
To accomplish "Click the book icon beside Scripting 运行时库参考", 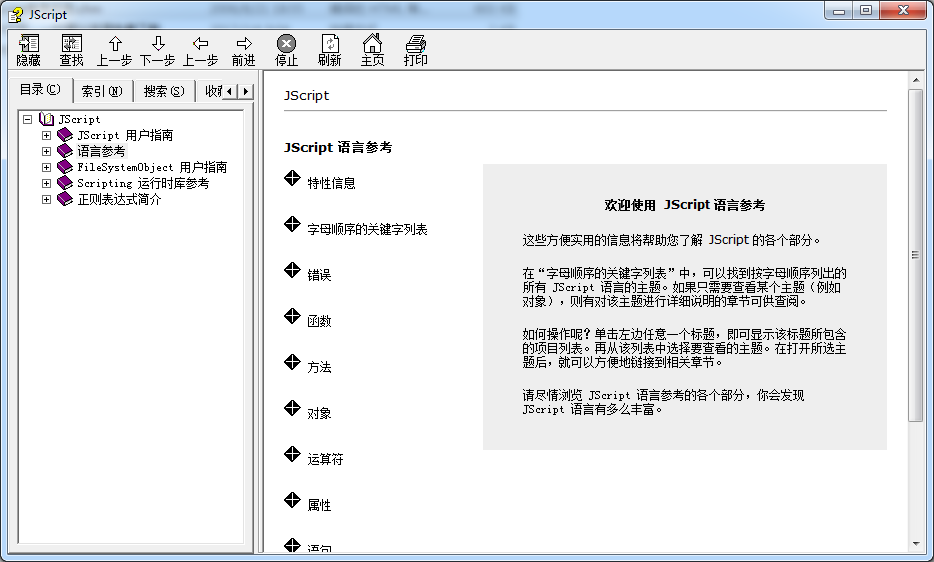I will [65, 184].
